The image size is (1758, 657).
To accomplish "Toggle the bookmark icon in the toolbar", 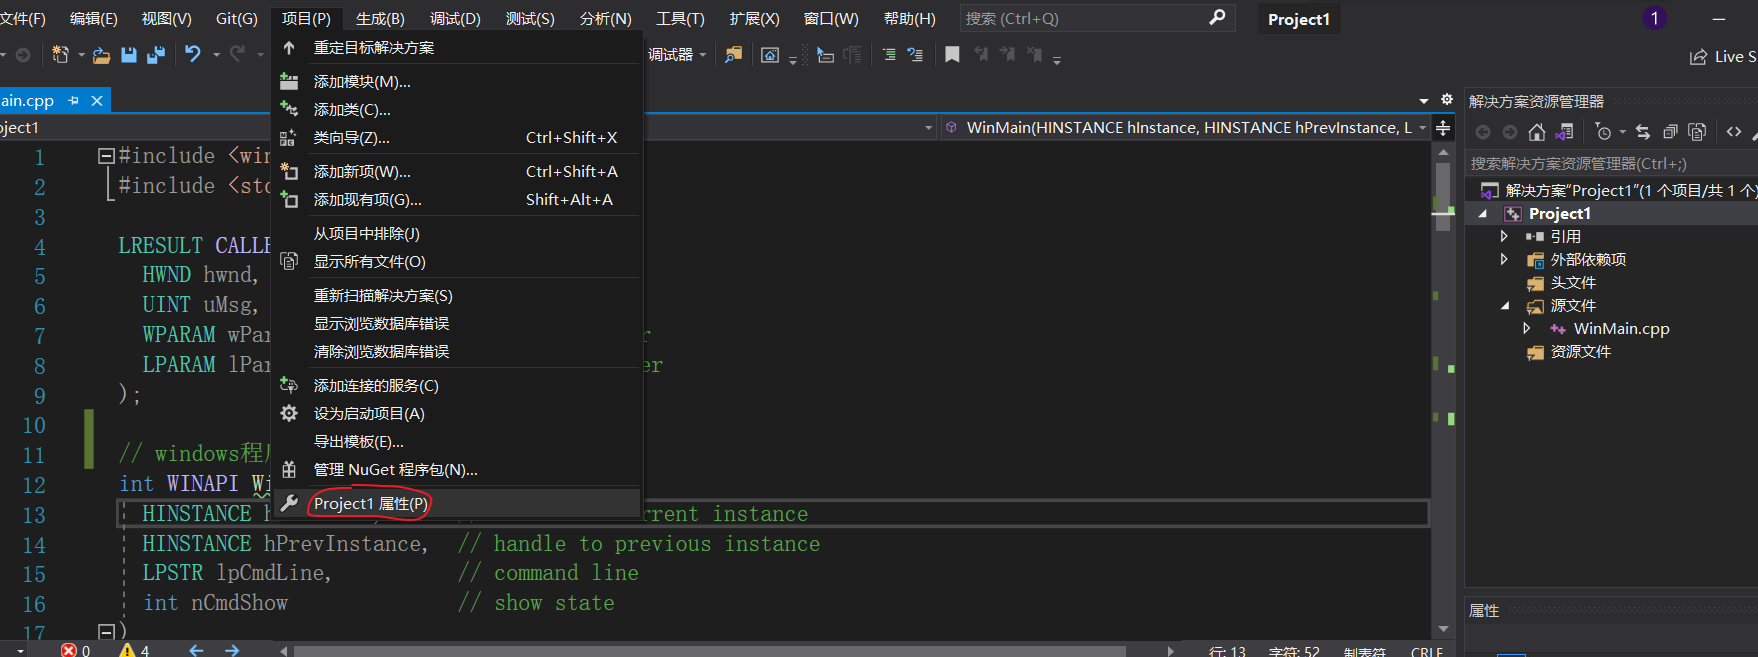I will [952, 55].
